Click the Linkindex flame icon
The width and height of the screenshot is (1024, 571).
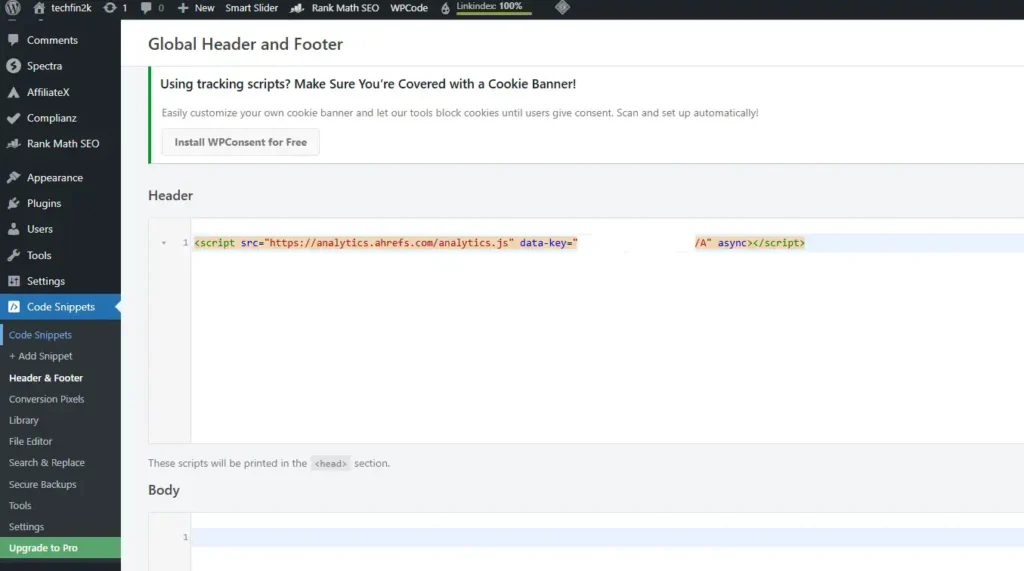(x=445, y=8)
